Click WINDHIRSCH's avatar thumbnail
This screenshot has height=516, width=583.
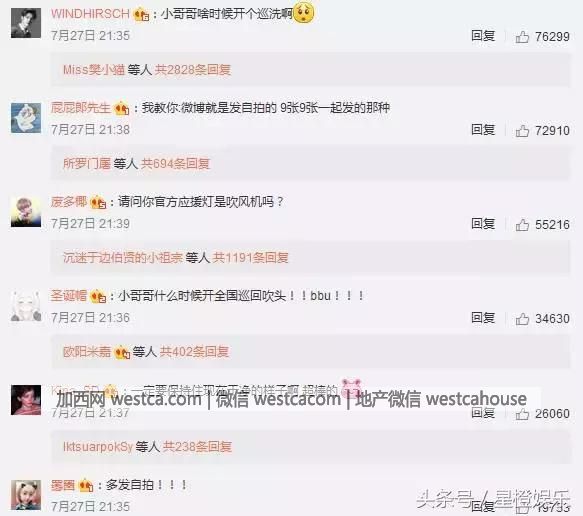26,23
